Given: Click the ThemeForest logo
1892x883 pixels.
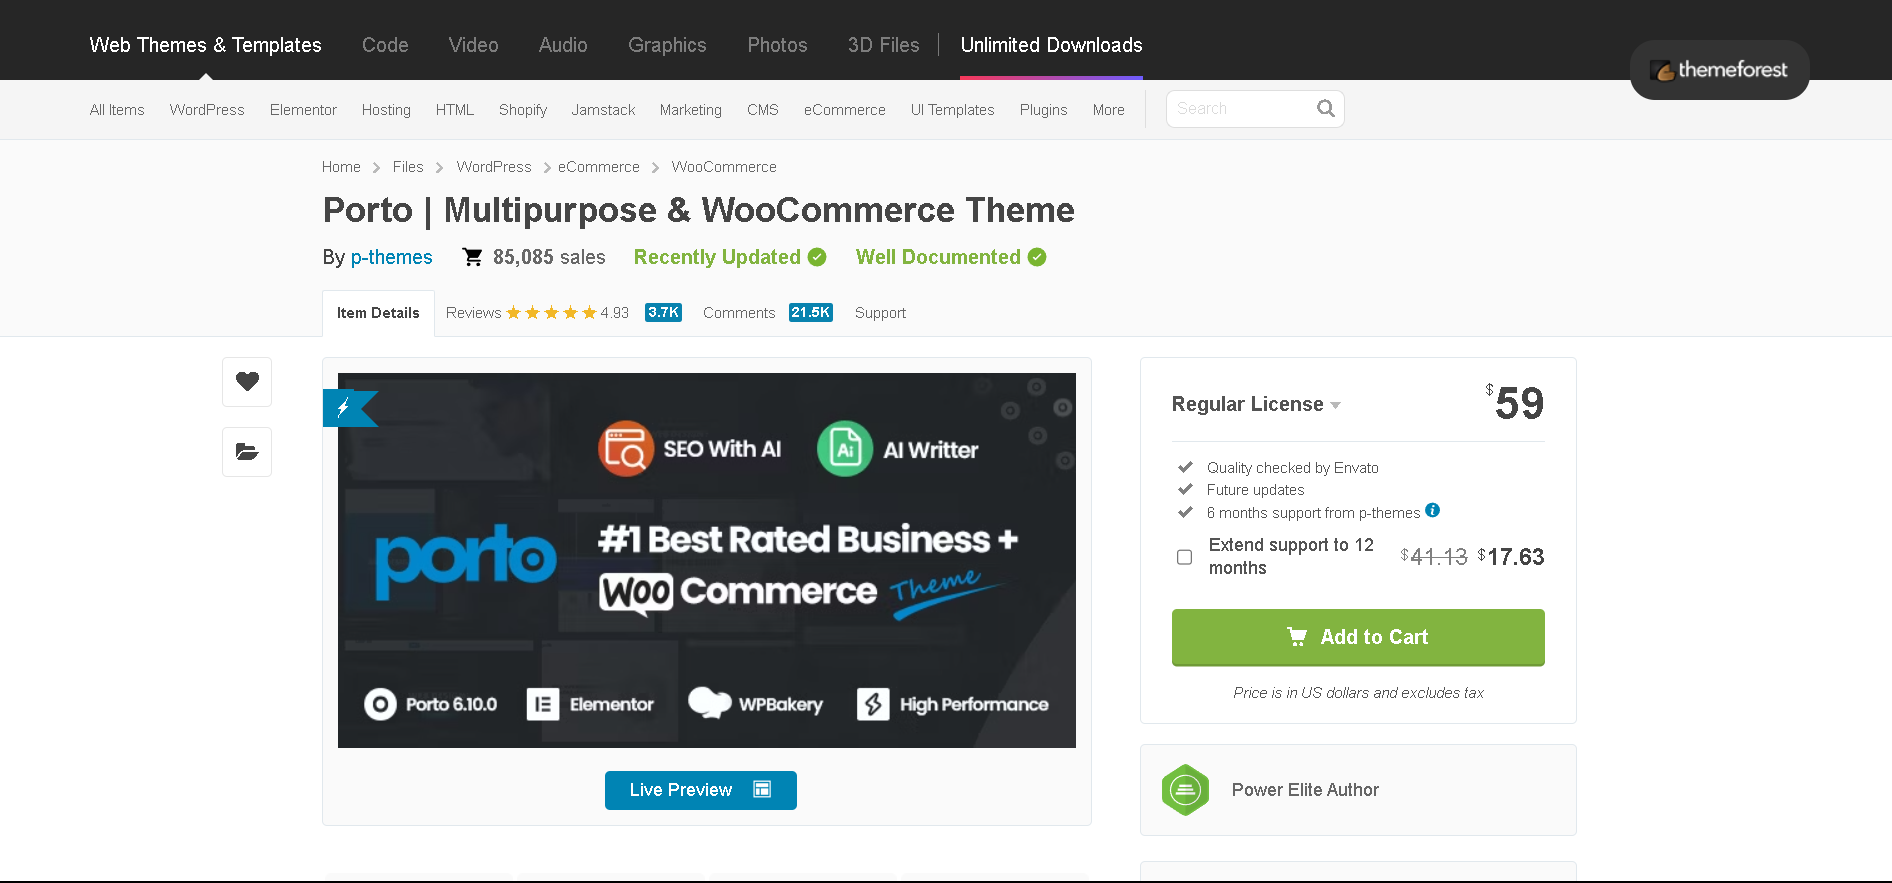Looking at the screenshot, I should coord(1719,70).
